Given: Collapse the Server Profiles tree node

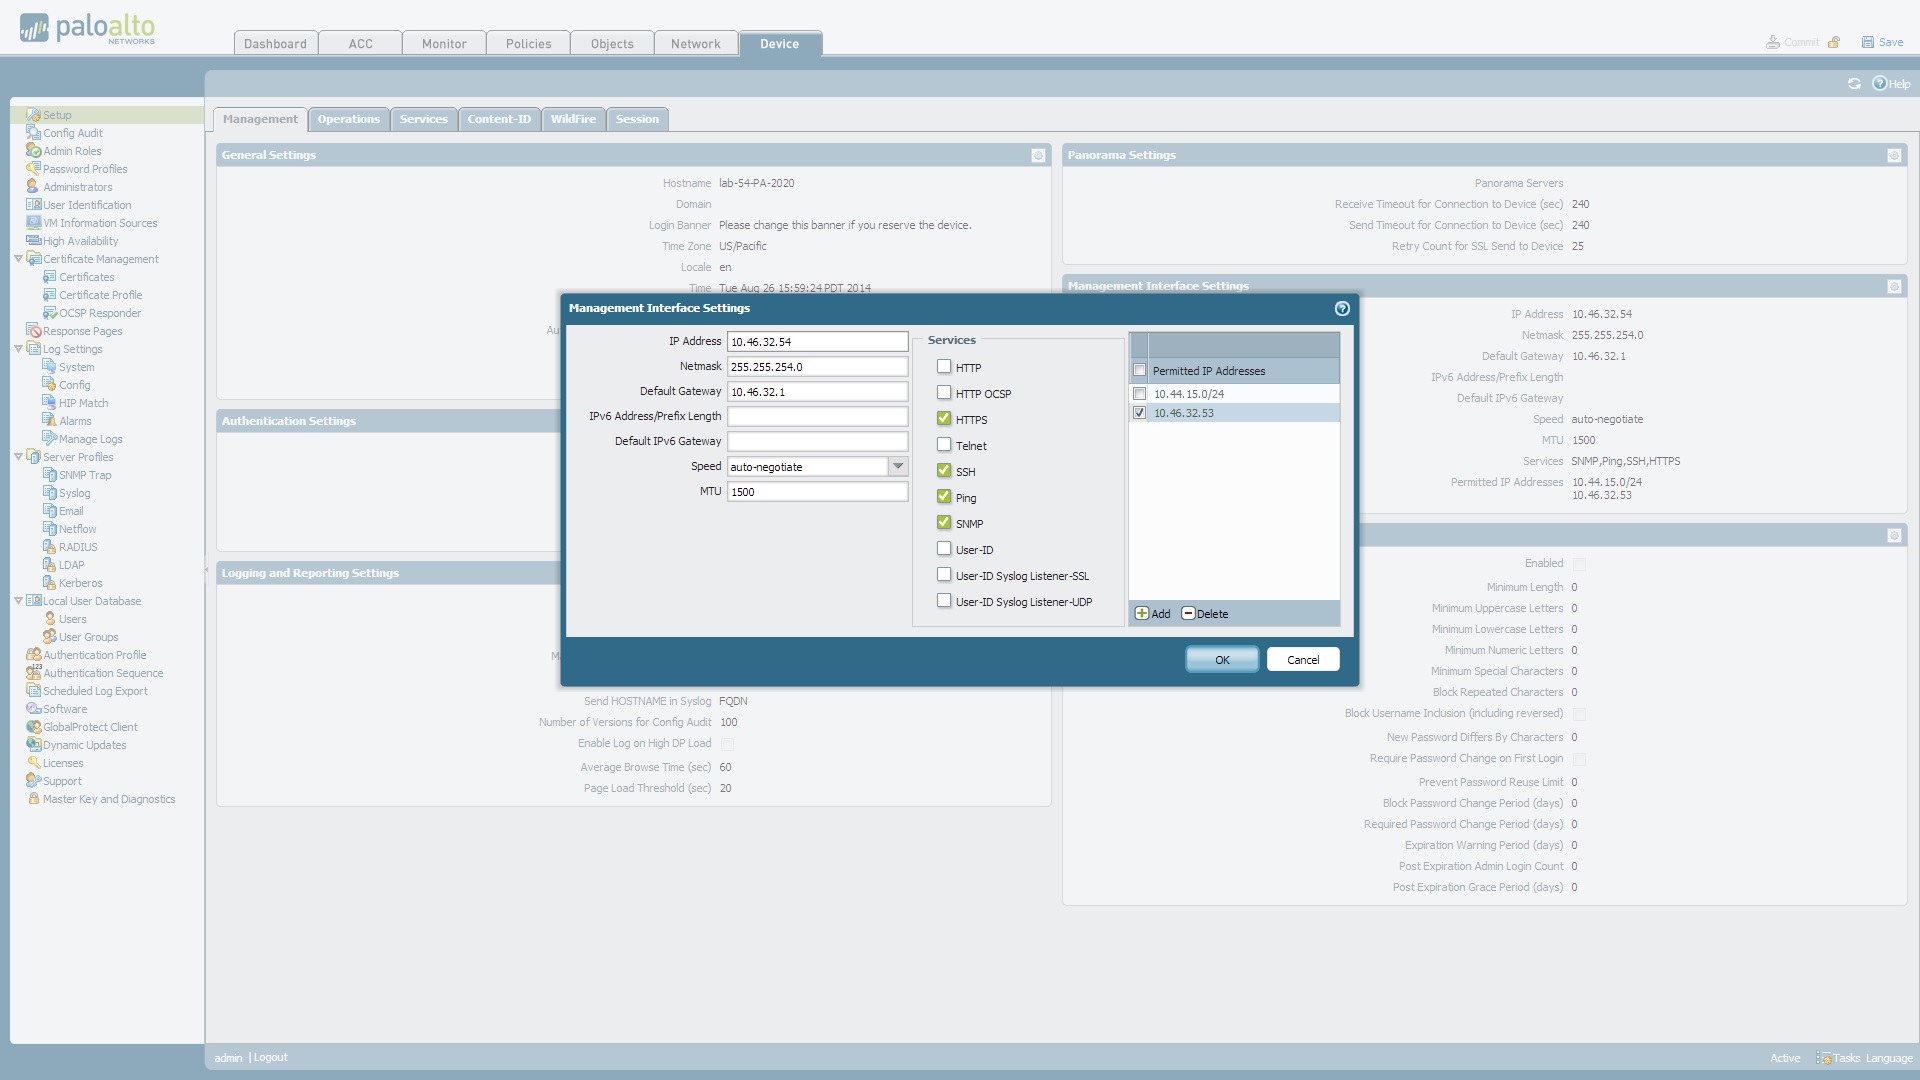Looking at the screenshot, I should click(x=18, y=457).
